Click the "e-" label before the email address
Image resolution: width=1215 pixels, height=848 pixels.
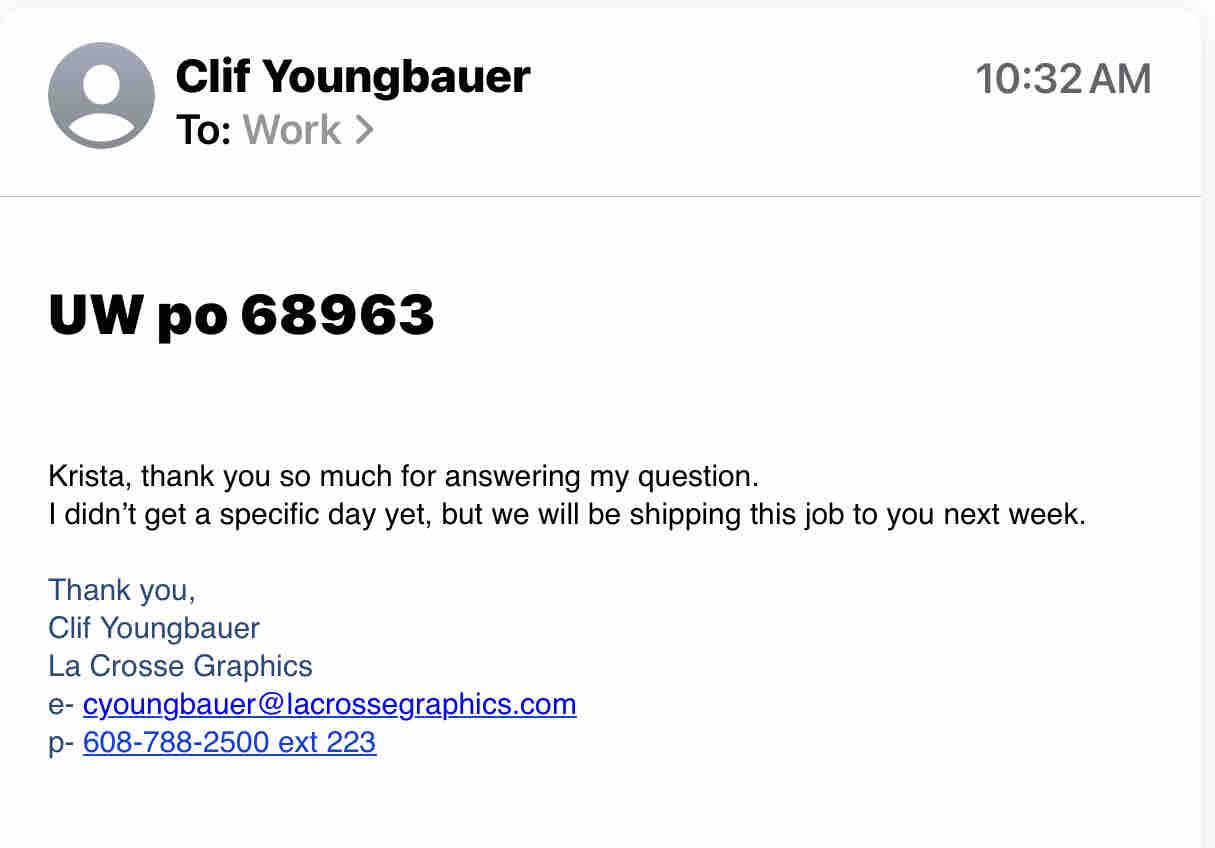pos(61,704)
